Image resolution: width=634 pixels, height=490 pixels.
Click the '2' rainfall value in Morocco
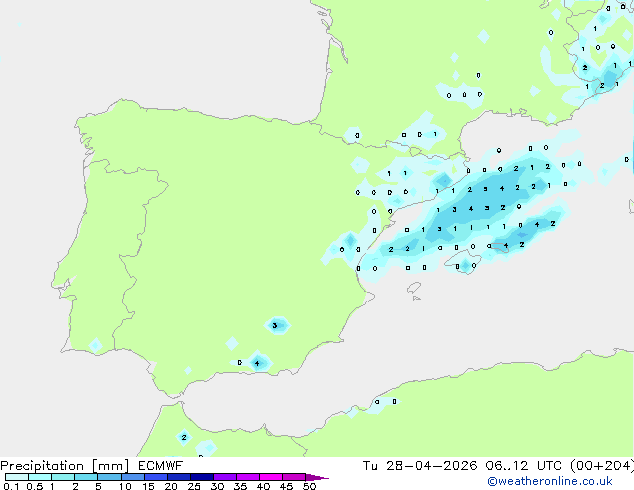184,437
